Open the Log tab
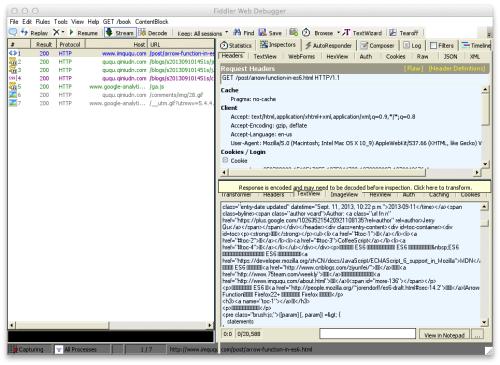Viewport: 500px width, 365px height. (x=412, y=45)
